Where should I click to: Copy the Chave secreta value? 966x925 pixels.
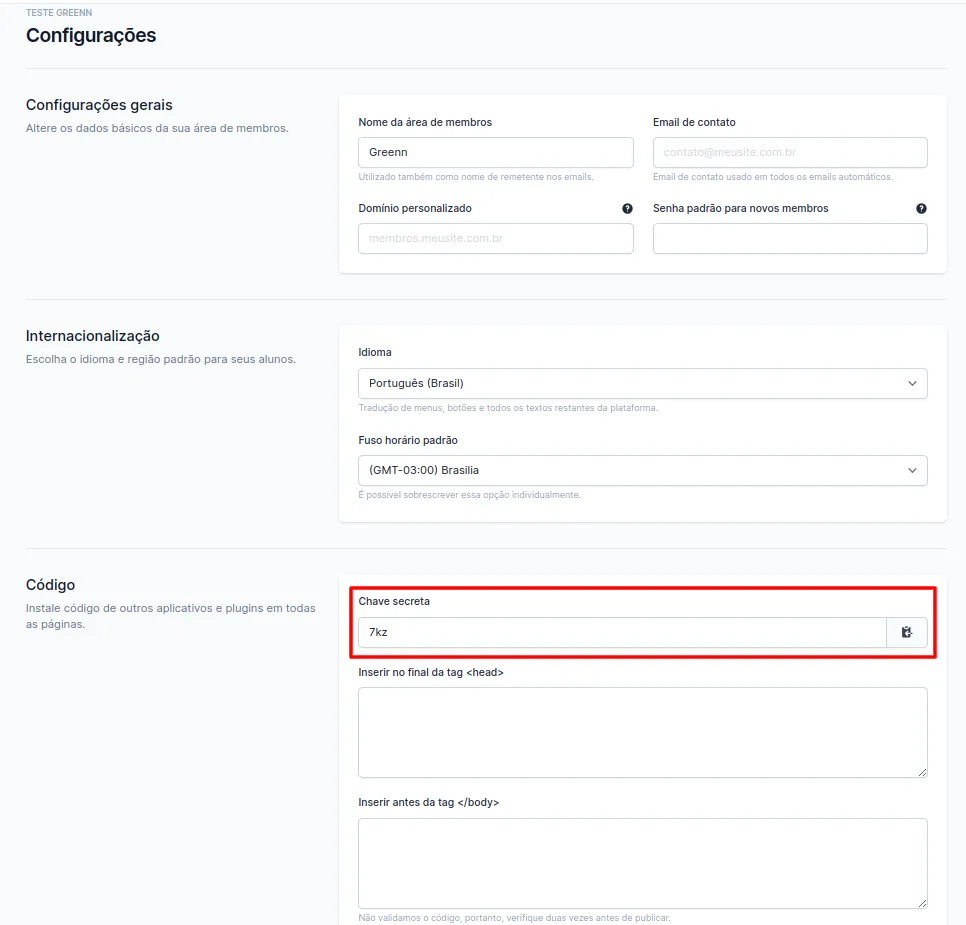click(x=906, y=632)
